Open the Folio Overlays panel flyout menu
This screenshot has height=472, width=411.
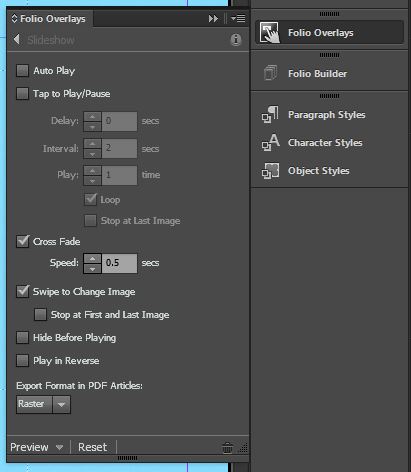[x=238, y=18]
